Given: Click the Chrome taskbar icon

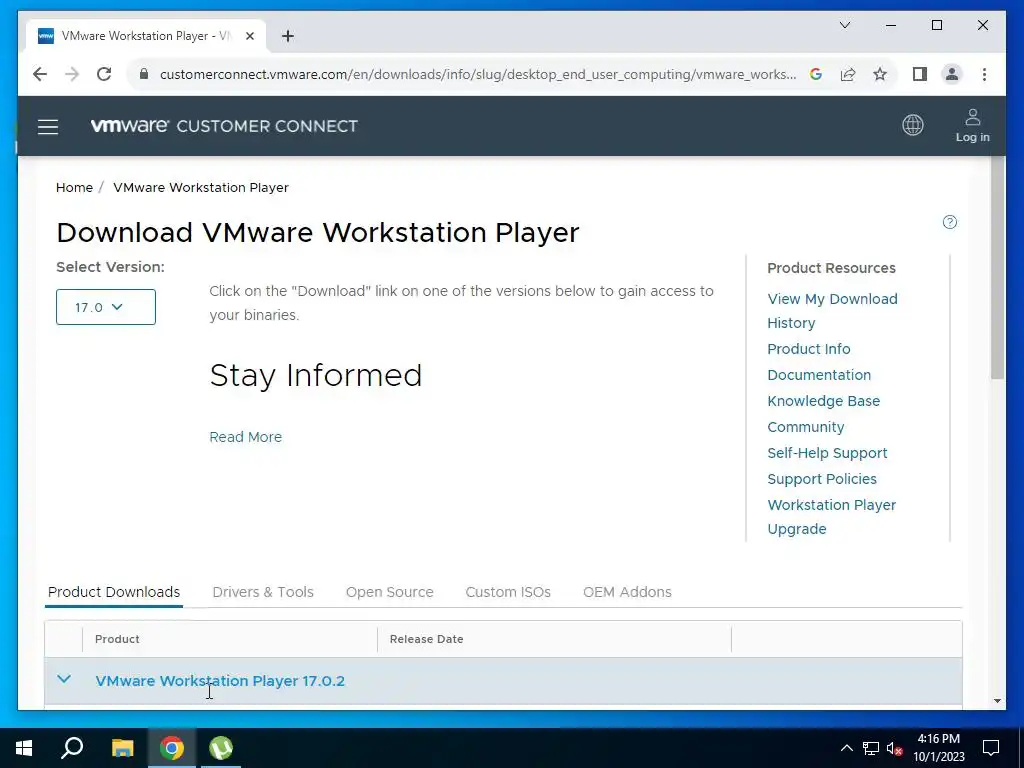Looking at the screenshot, I should point(172,748).
